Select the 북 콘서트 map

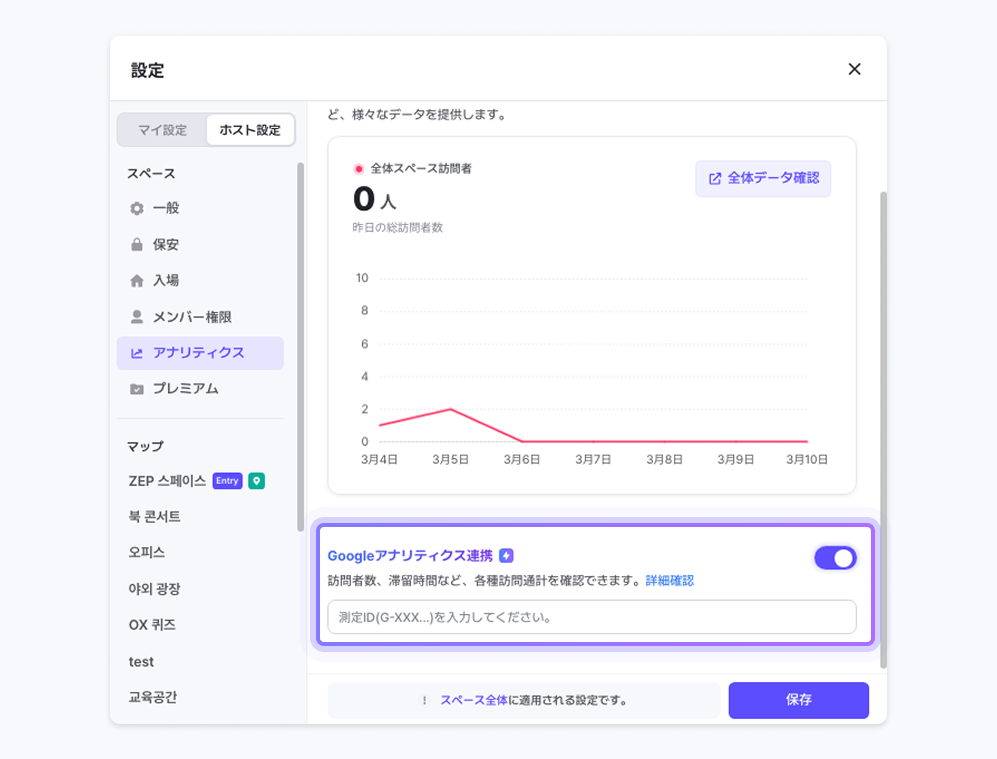[155, 517]
